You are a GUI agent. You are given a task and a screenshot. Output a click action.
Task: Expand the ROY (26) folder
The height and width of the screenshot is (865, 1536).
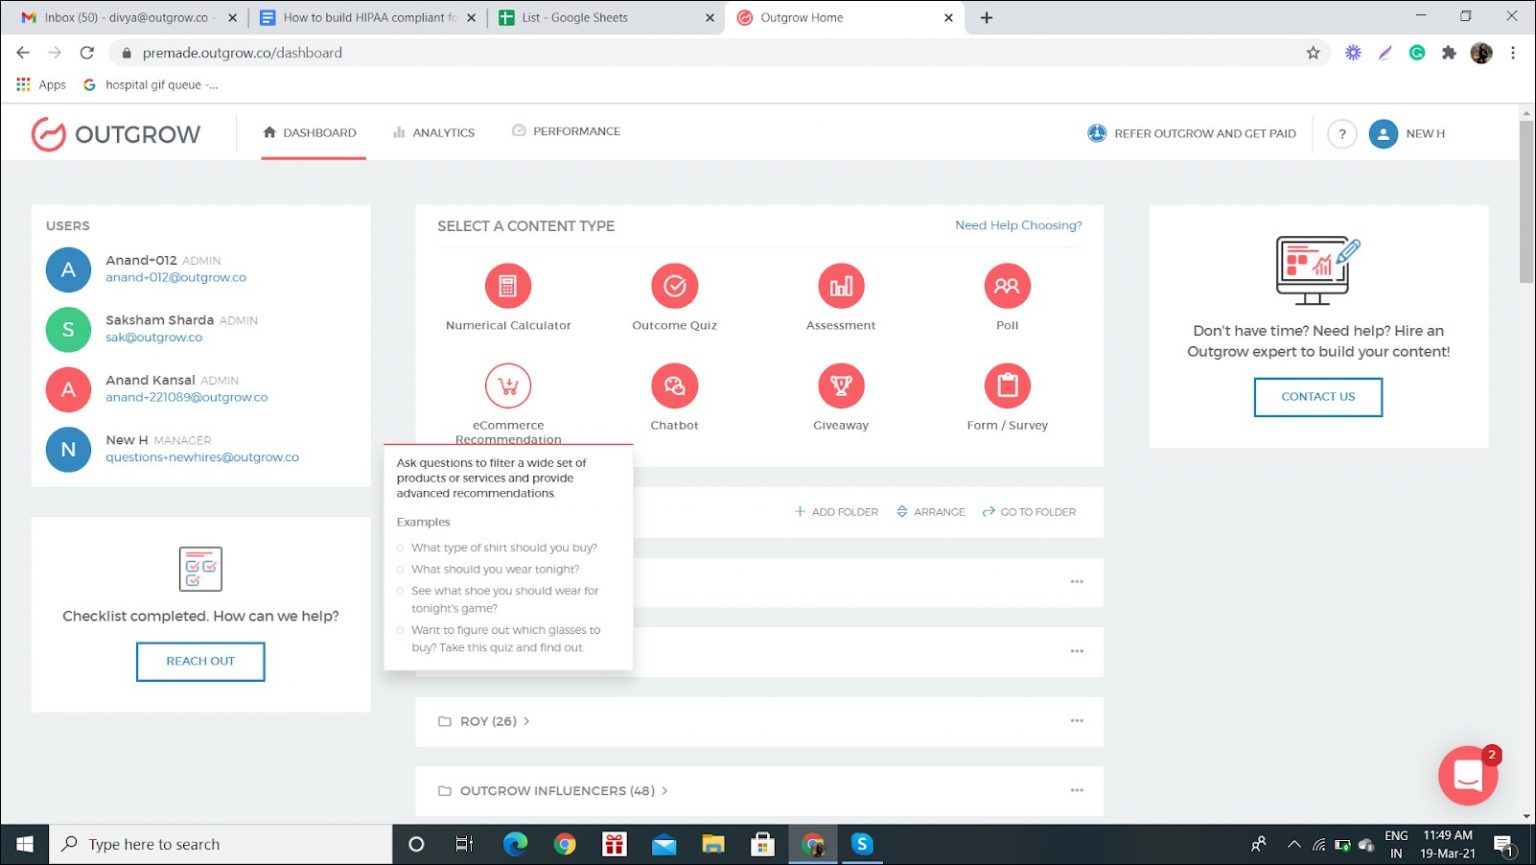coord(488,721)
